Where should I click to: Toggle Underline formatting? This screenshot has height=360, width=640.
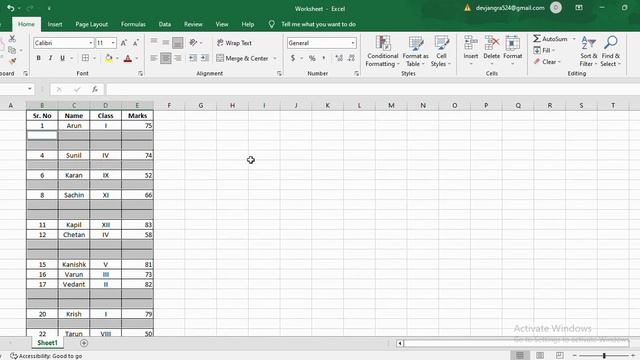pyautogui.click(x=62, y=58)
